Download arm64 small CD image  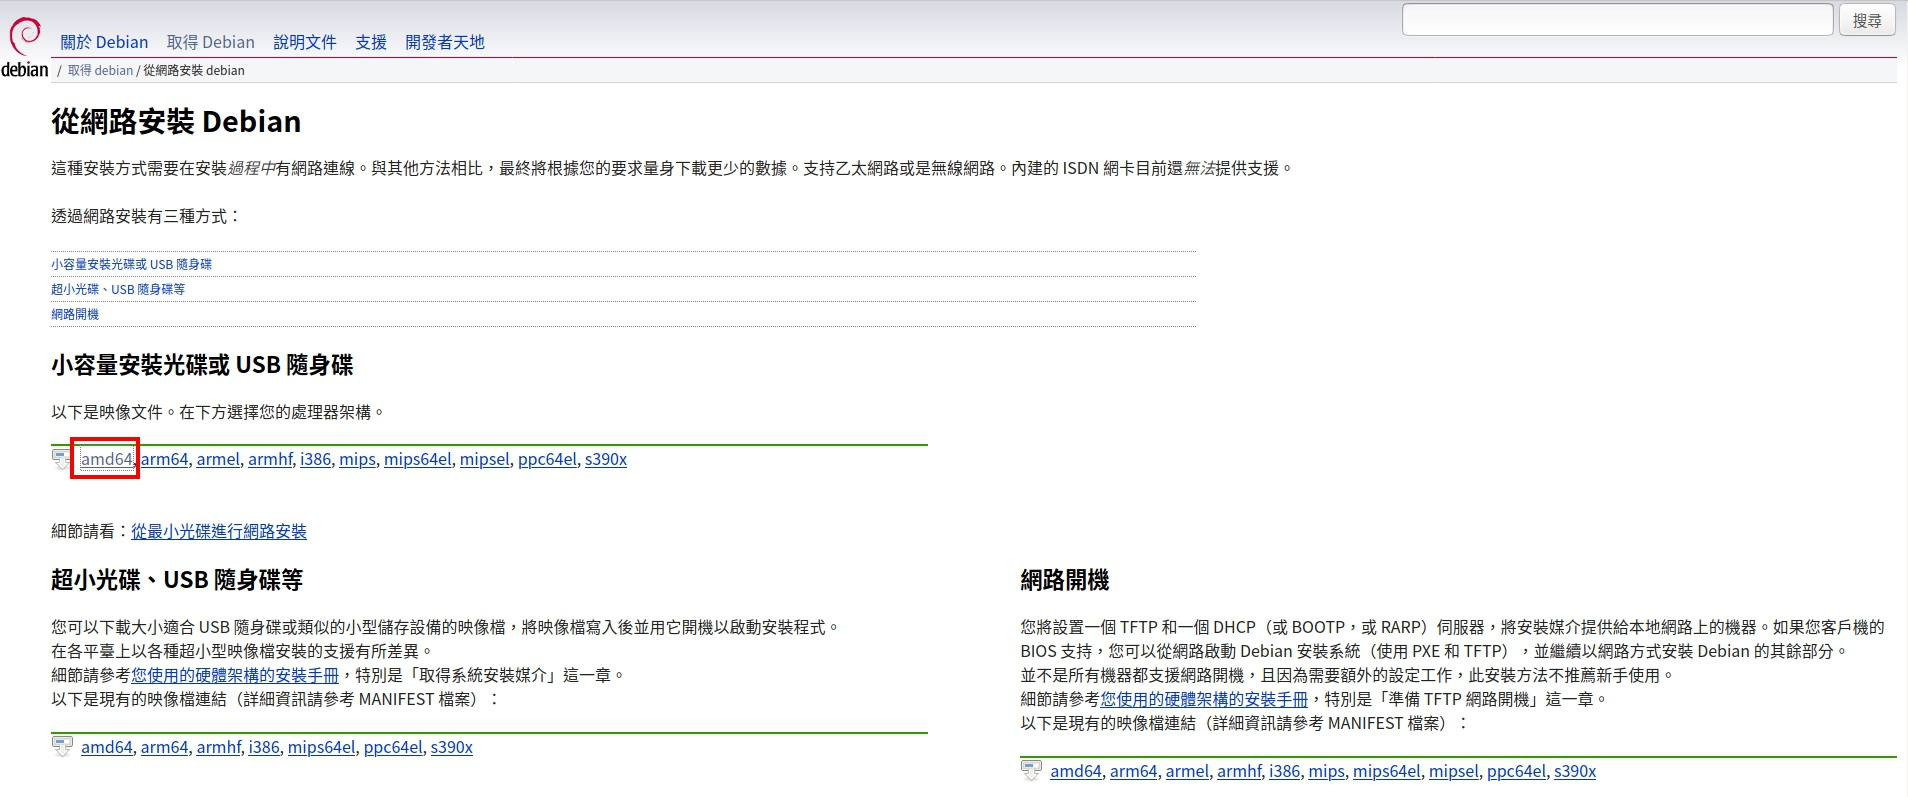(x=164, y=459)
